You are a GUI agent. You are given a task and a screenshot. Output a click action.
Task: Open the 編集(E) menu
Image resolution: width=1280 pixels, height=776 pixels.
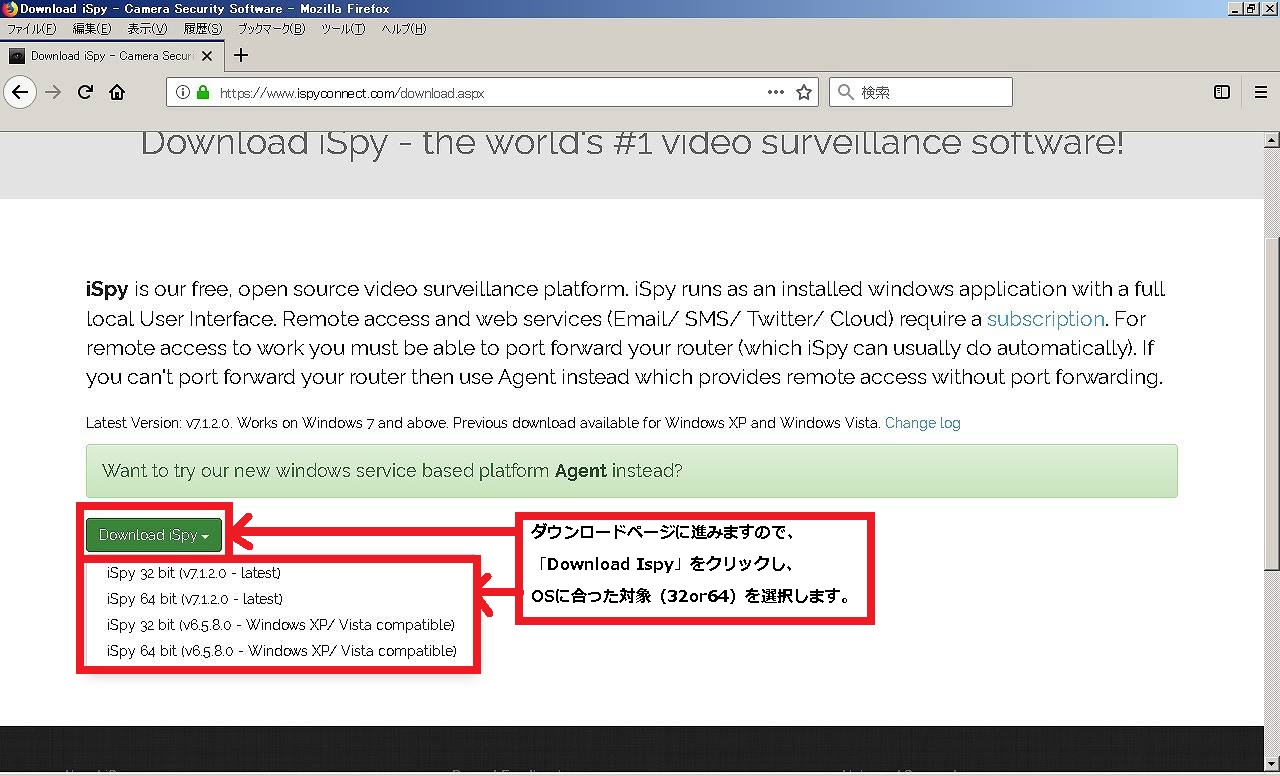[92, 29]
